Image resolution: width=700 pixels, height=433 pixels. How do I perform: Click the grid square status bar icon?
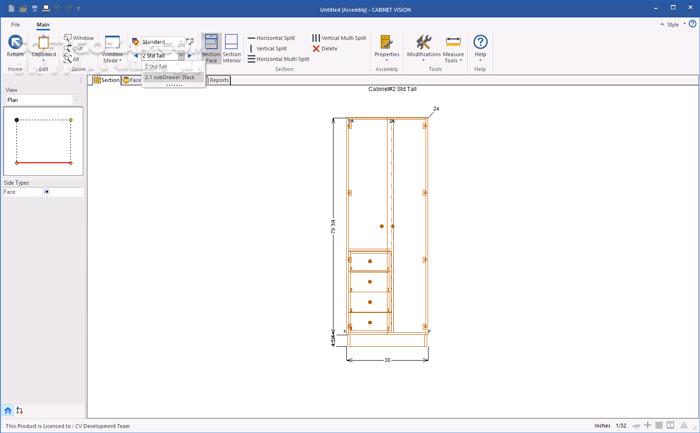[659, 425]
